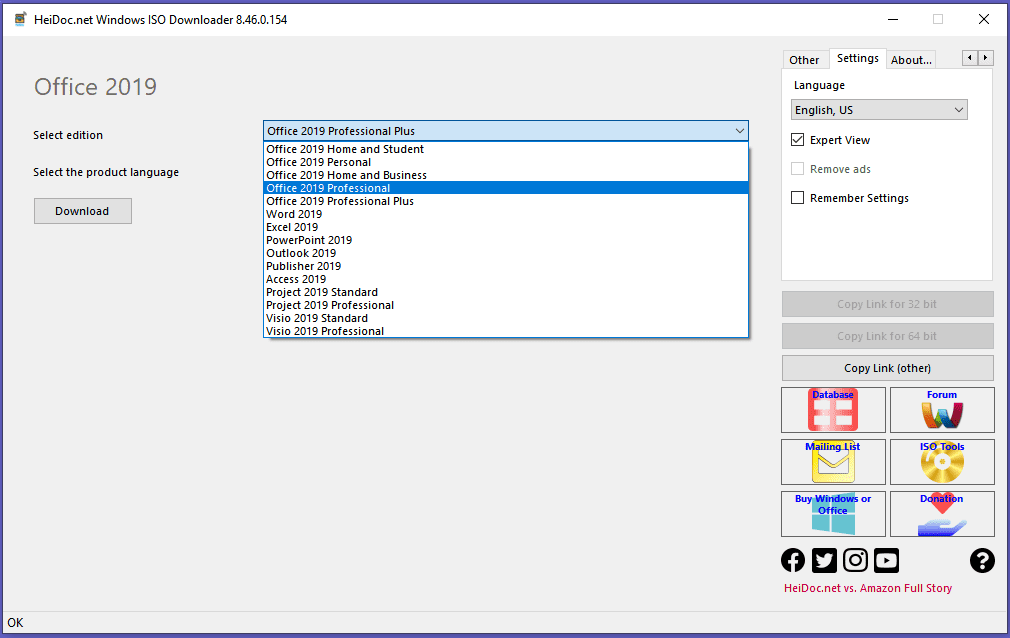
Task: Open the Forum icon button
Action: pos(942,410)
